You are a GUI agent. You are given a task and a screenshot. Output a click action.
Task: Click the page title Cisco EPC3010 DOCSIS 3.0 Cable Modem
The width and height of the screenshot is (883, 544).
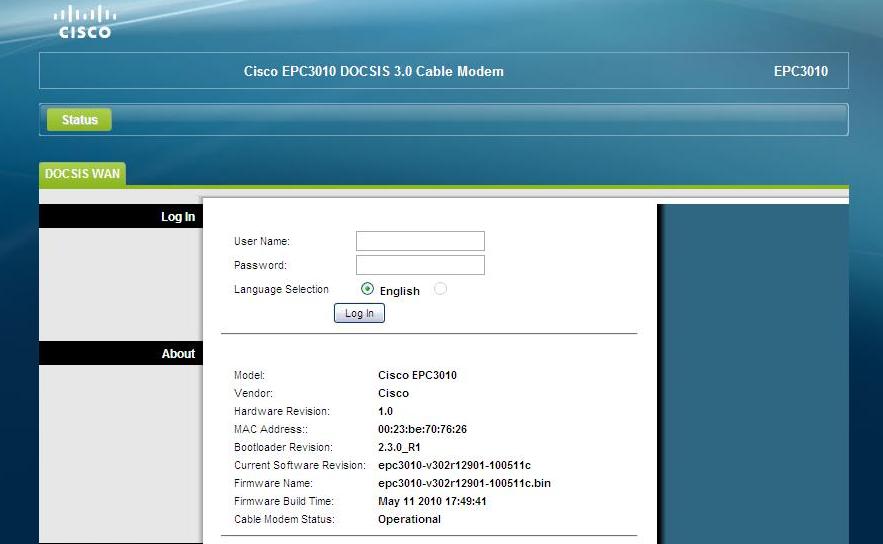(373, 72)
